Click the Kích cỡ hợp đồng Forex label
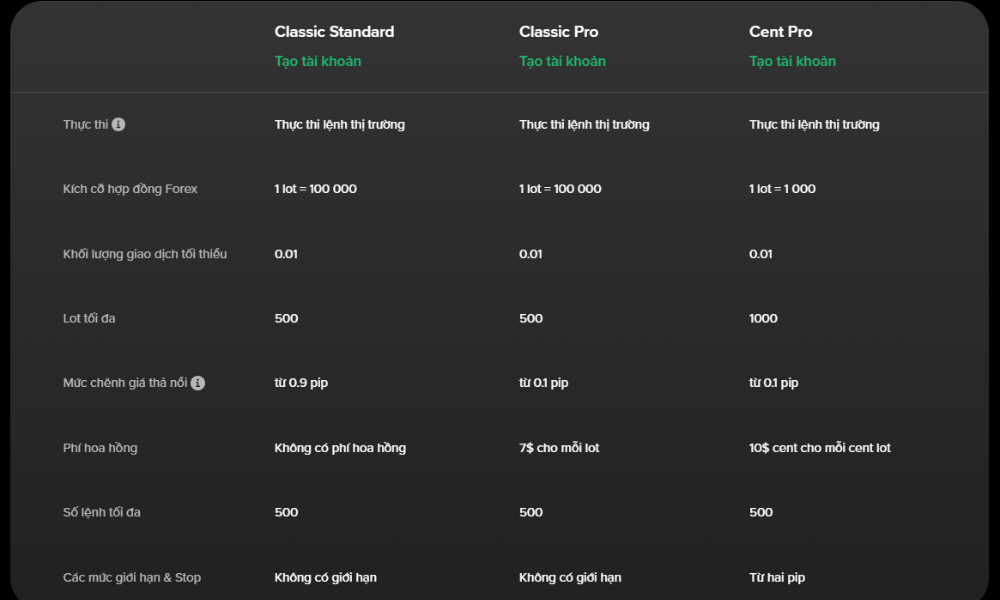This screenshot has height=600, width=1000. (x=130, y=189)
